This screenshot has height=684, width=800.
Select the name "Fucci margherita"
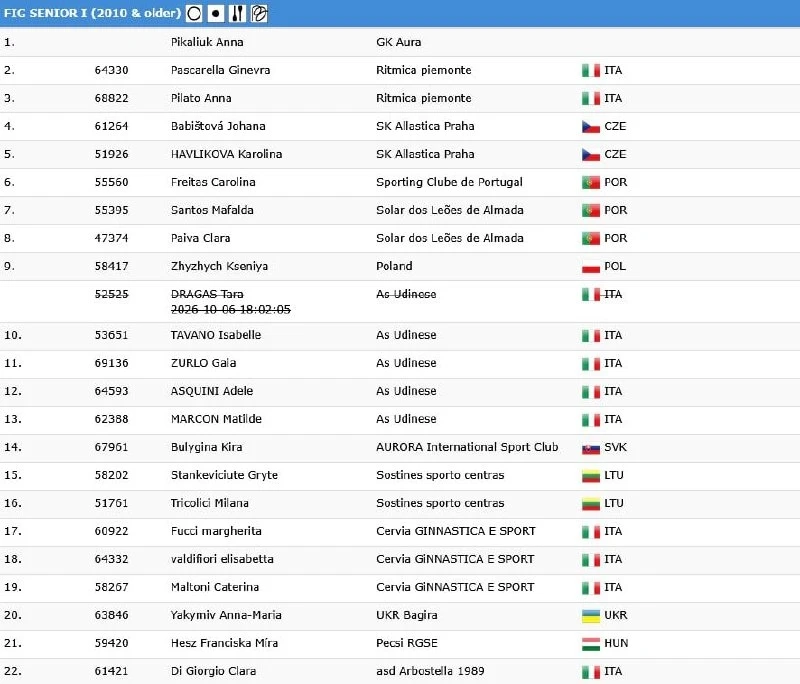[216, 531]
